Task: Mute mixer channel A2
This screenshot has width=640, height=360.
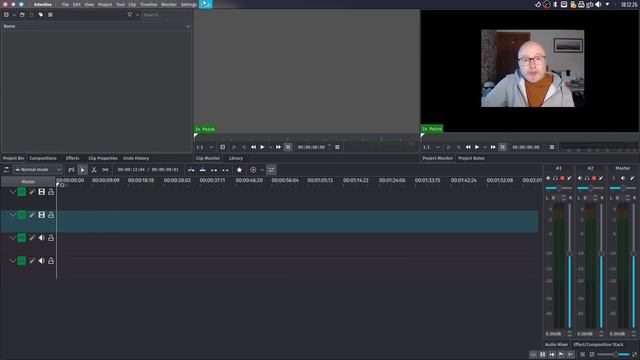Action: pyautogui.click(x=580, y=178)
